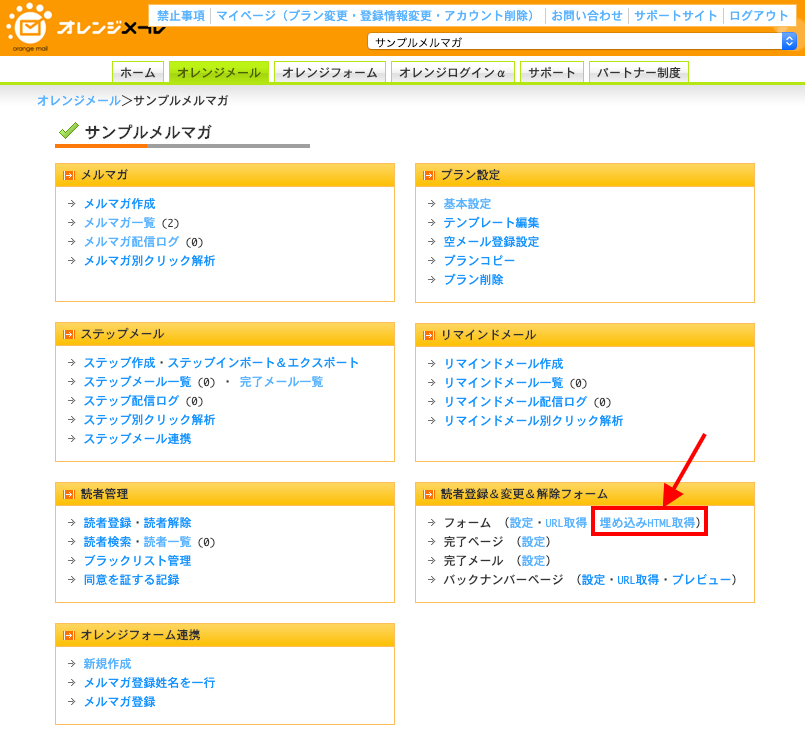The image size is (805, 743).
Task: Open ステップ作成・ステップインポート＆エクスポート
Action: coord(221,363)
